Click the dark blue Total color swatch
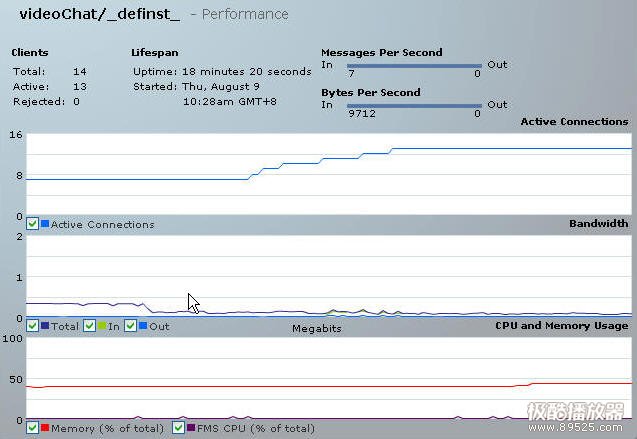The image size is (637, 439). [45, 326]
